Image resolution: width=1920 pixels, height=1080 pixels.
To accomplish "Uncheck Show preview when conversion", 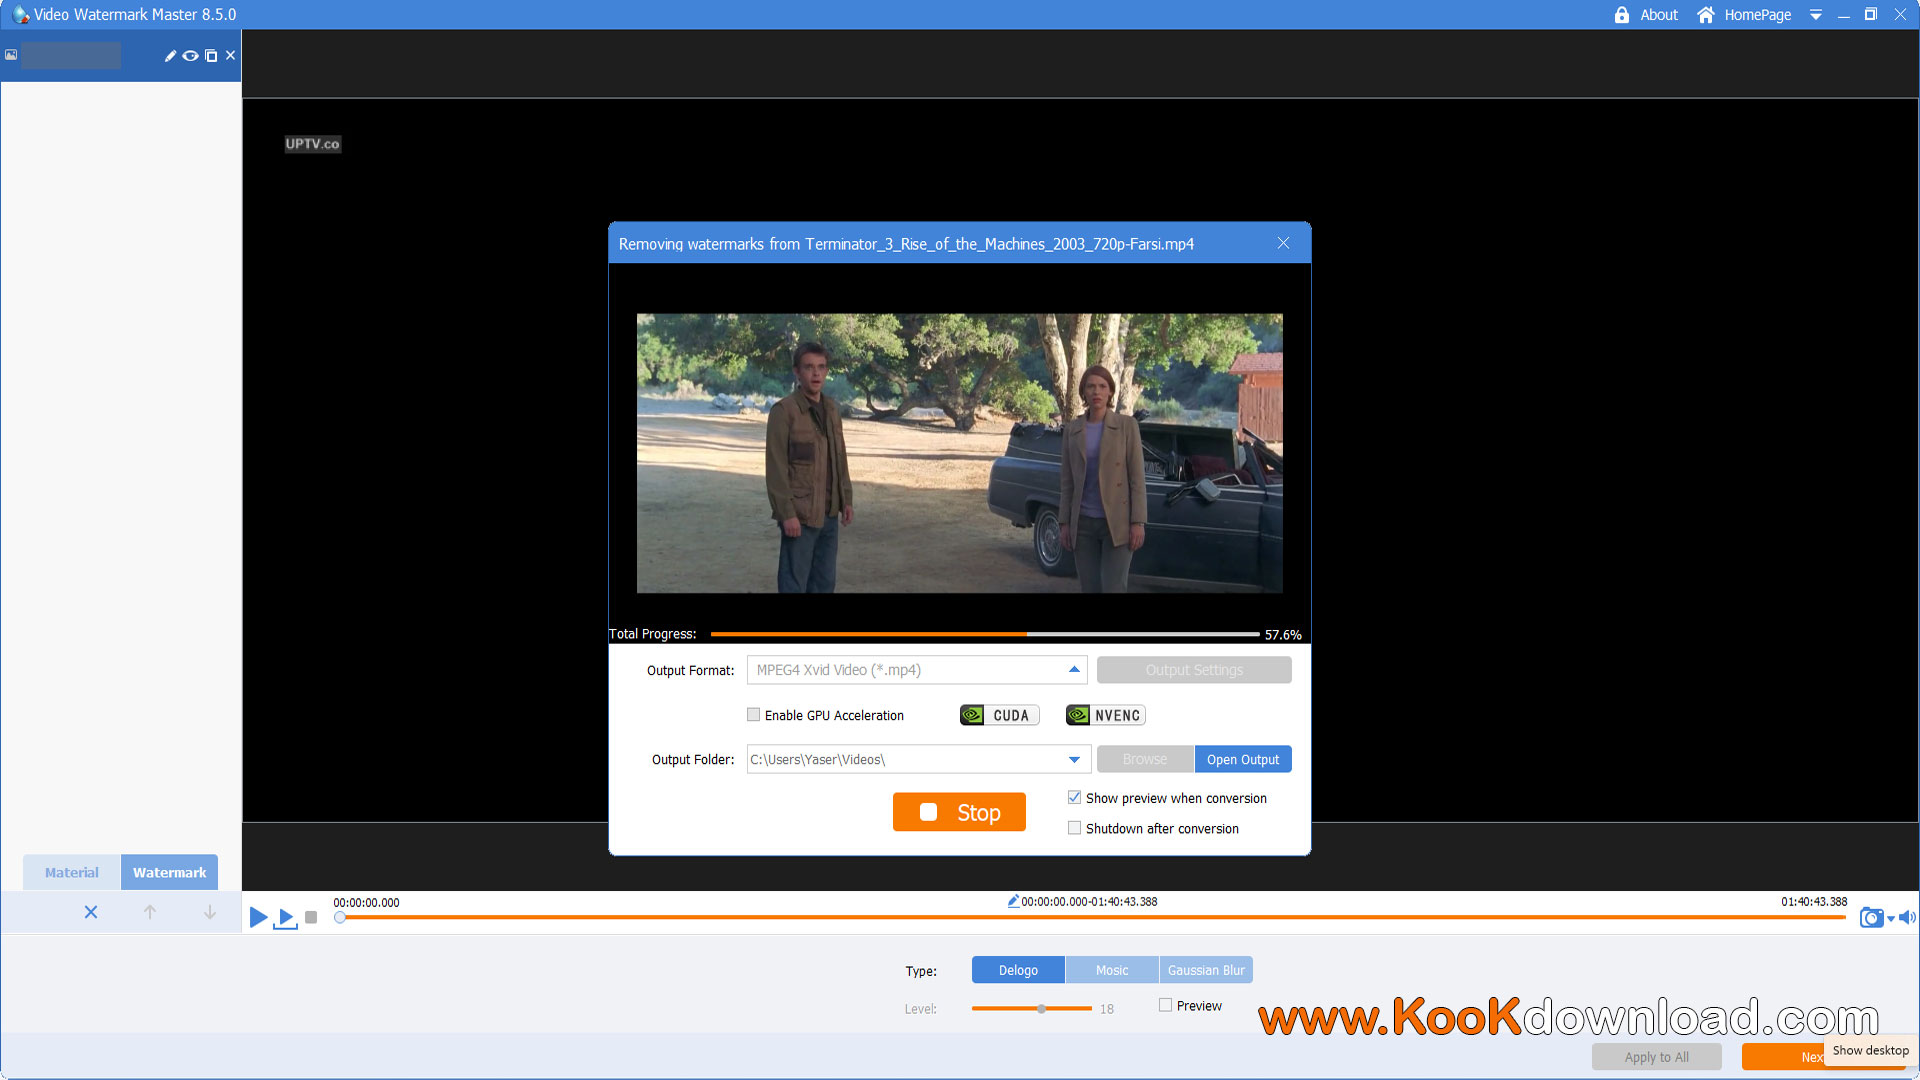I will [x=1074, y=798].
